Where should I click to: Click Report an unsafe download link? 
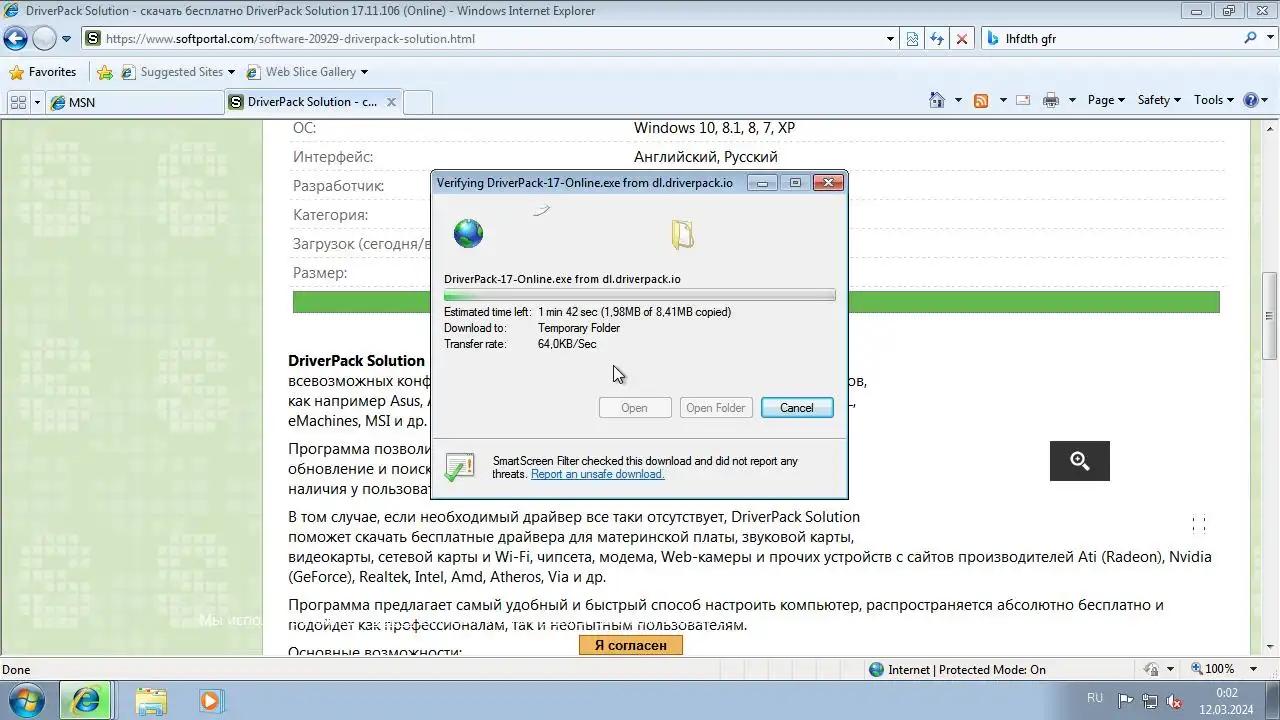tap(598, 474)
